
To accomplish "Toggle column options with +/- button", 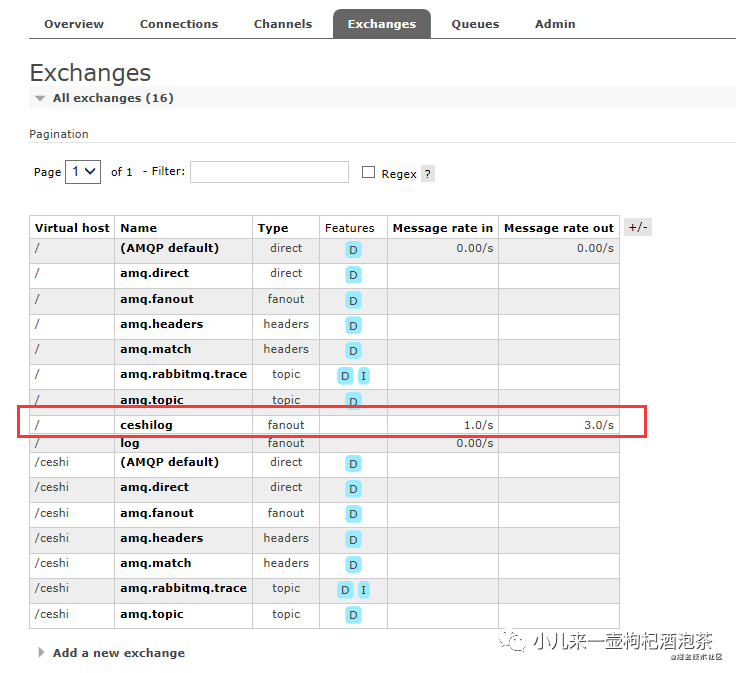I will click(x=638, y=228).
